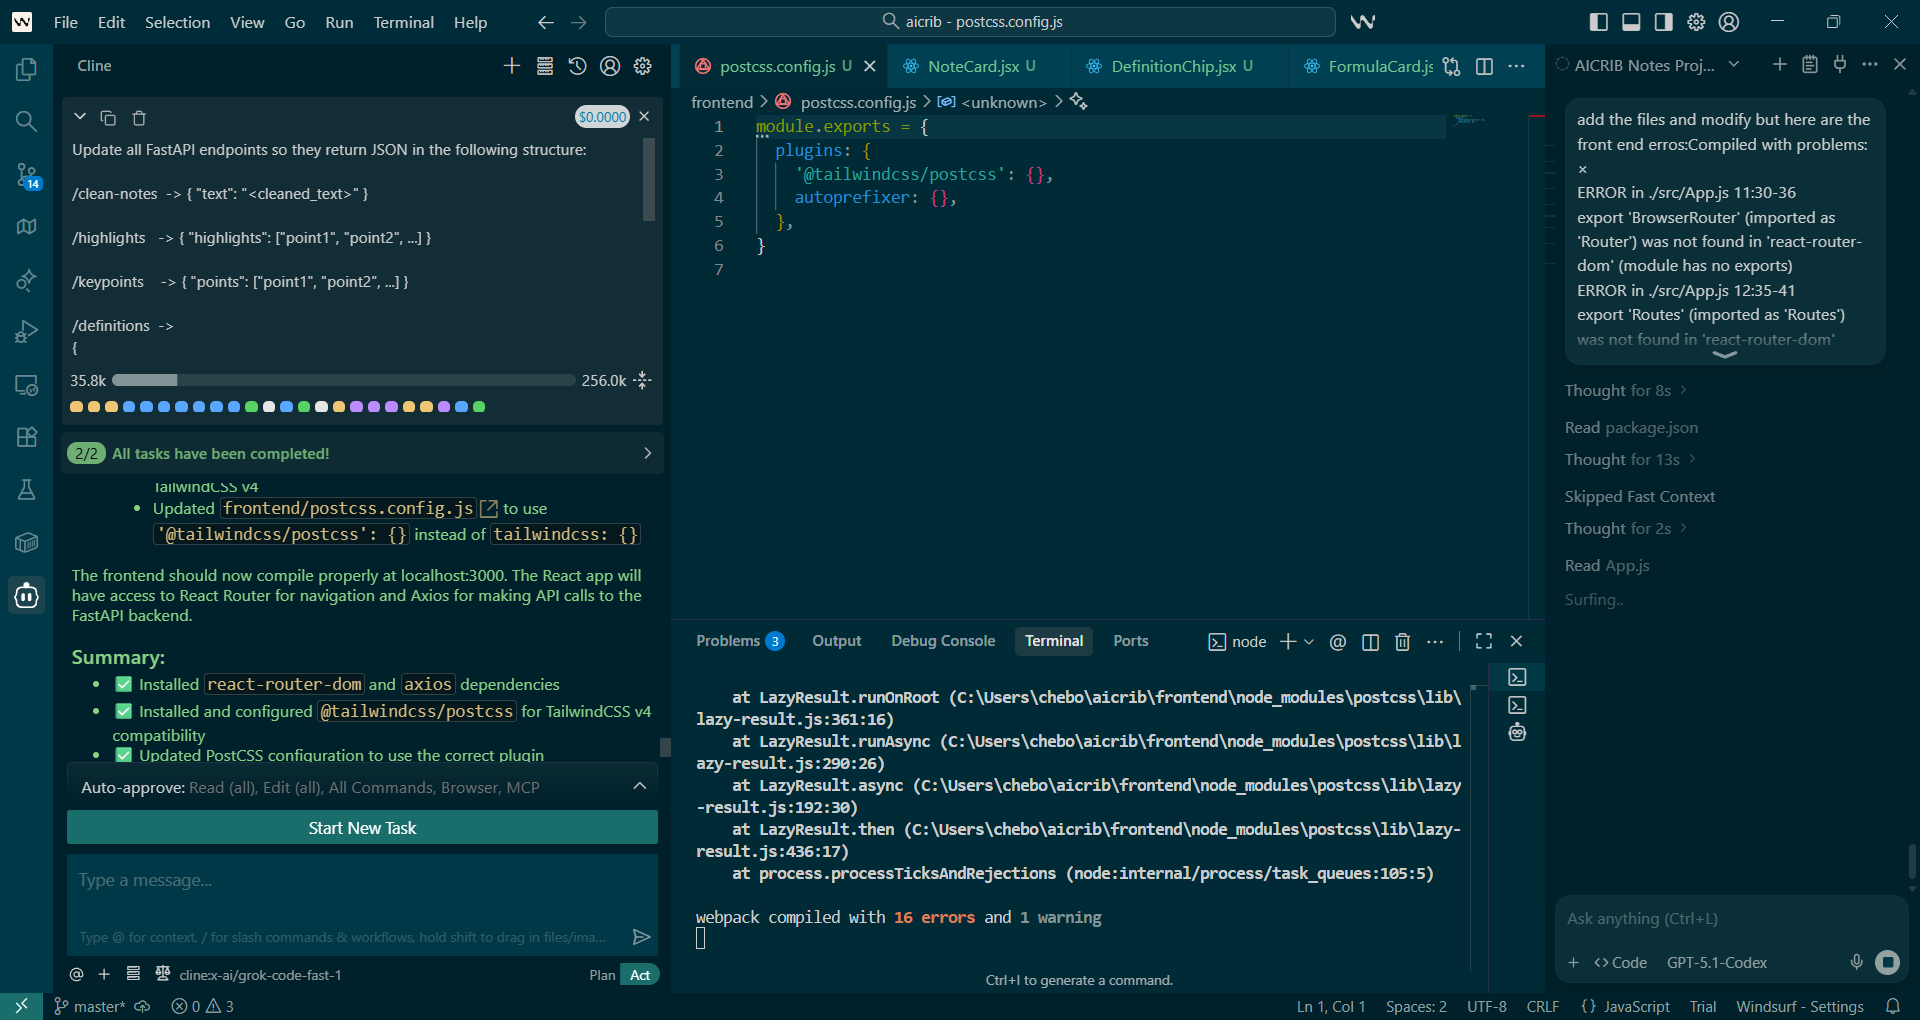The width and height of the screenshot is (1920, 1020).
Task: Split the terminal panel
Action: point(1370,642)
